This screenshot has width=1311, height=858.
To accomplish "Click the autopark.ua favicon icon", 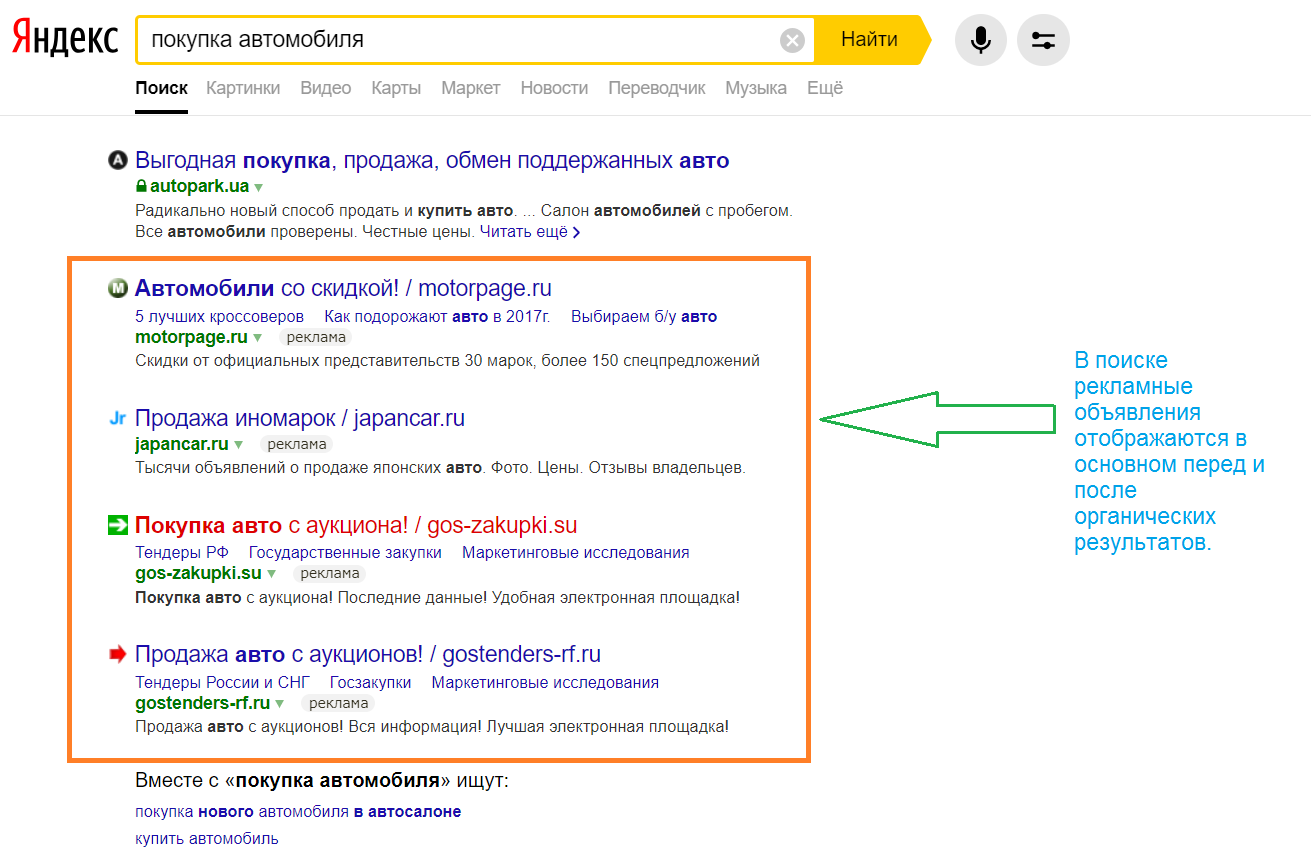I will click(x=117, y=160).
